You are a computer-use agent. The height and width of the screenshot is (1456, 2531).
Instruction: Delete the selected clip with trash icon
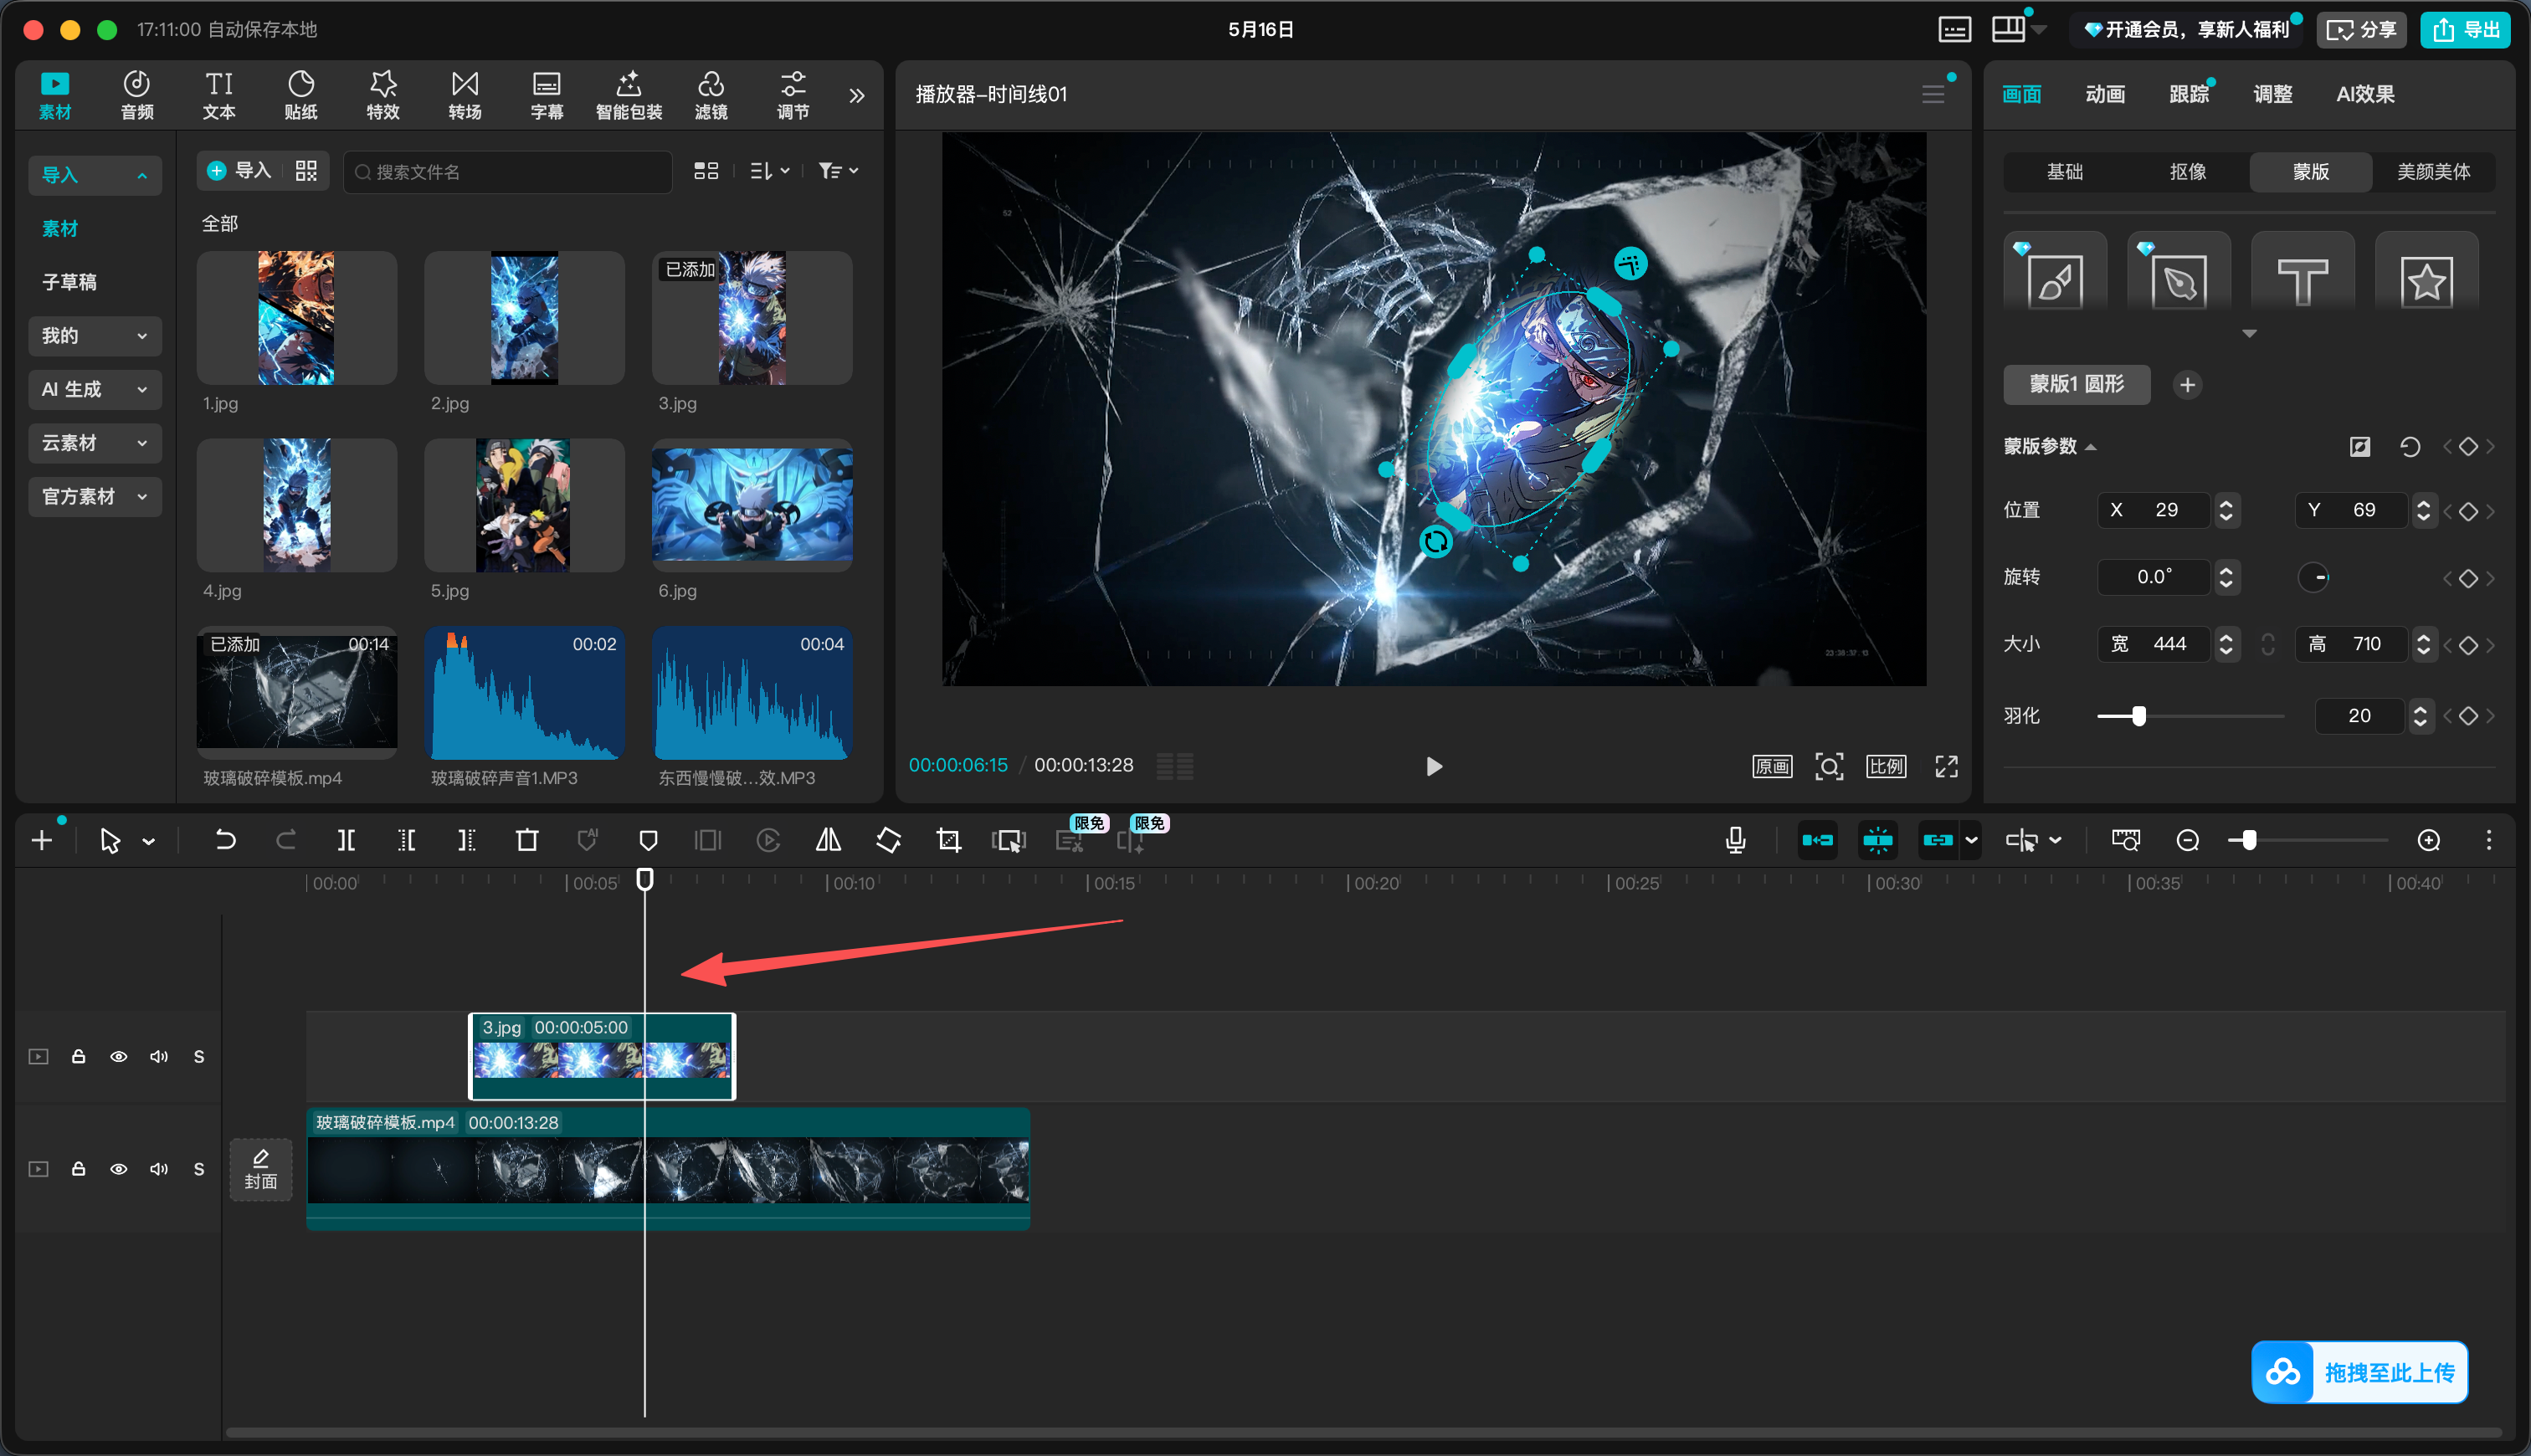click(527, 840)
